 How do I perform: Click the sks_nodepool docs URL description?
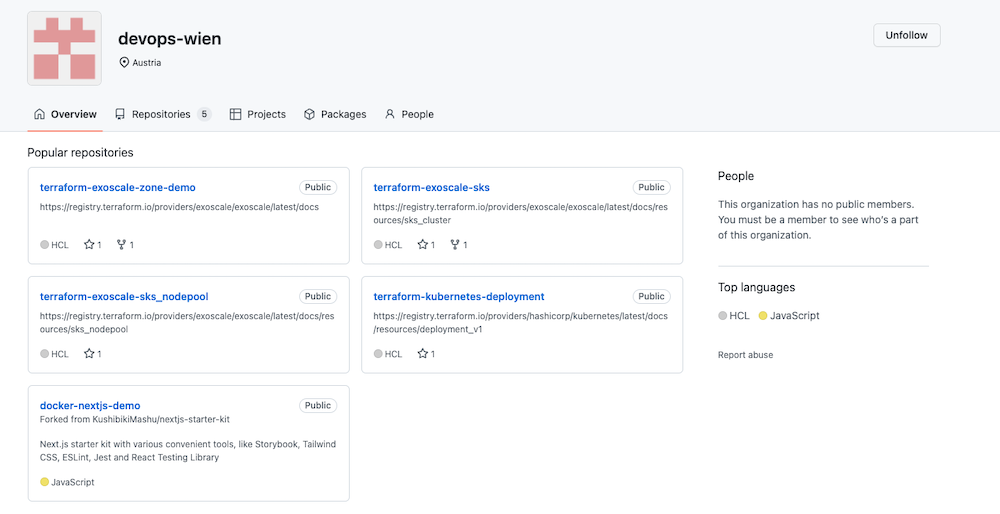pyautogui.click(x=187, y=323)
